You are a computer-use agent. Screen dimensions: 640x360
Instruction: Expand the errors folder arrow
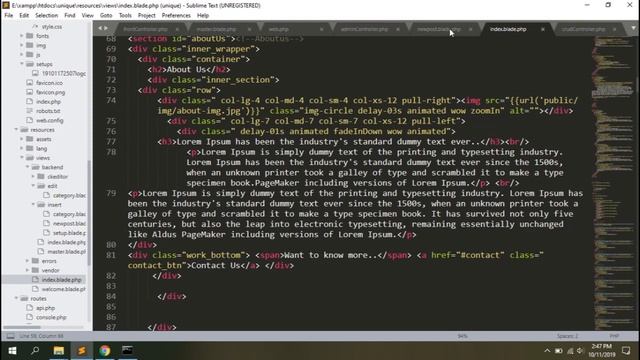click(x=27, y=261)
